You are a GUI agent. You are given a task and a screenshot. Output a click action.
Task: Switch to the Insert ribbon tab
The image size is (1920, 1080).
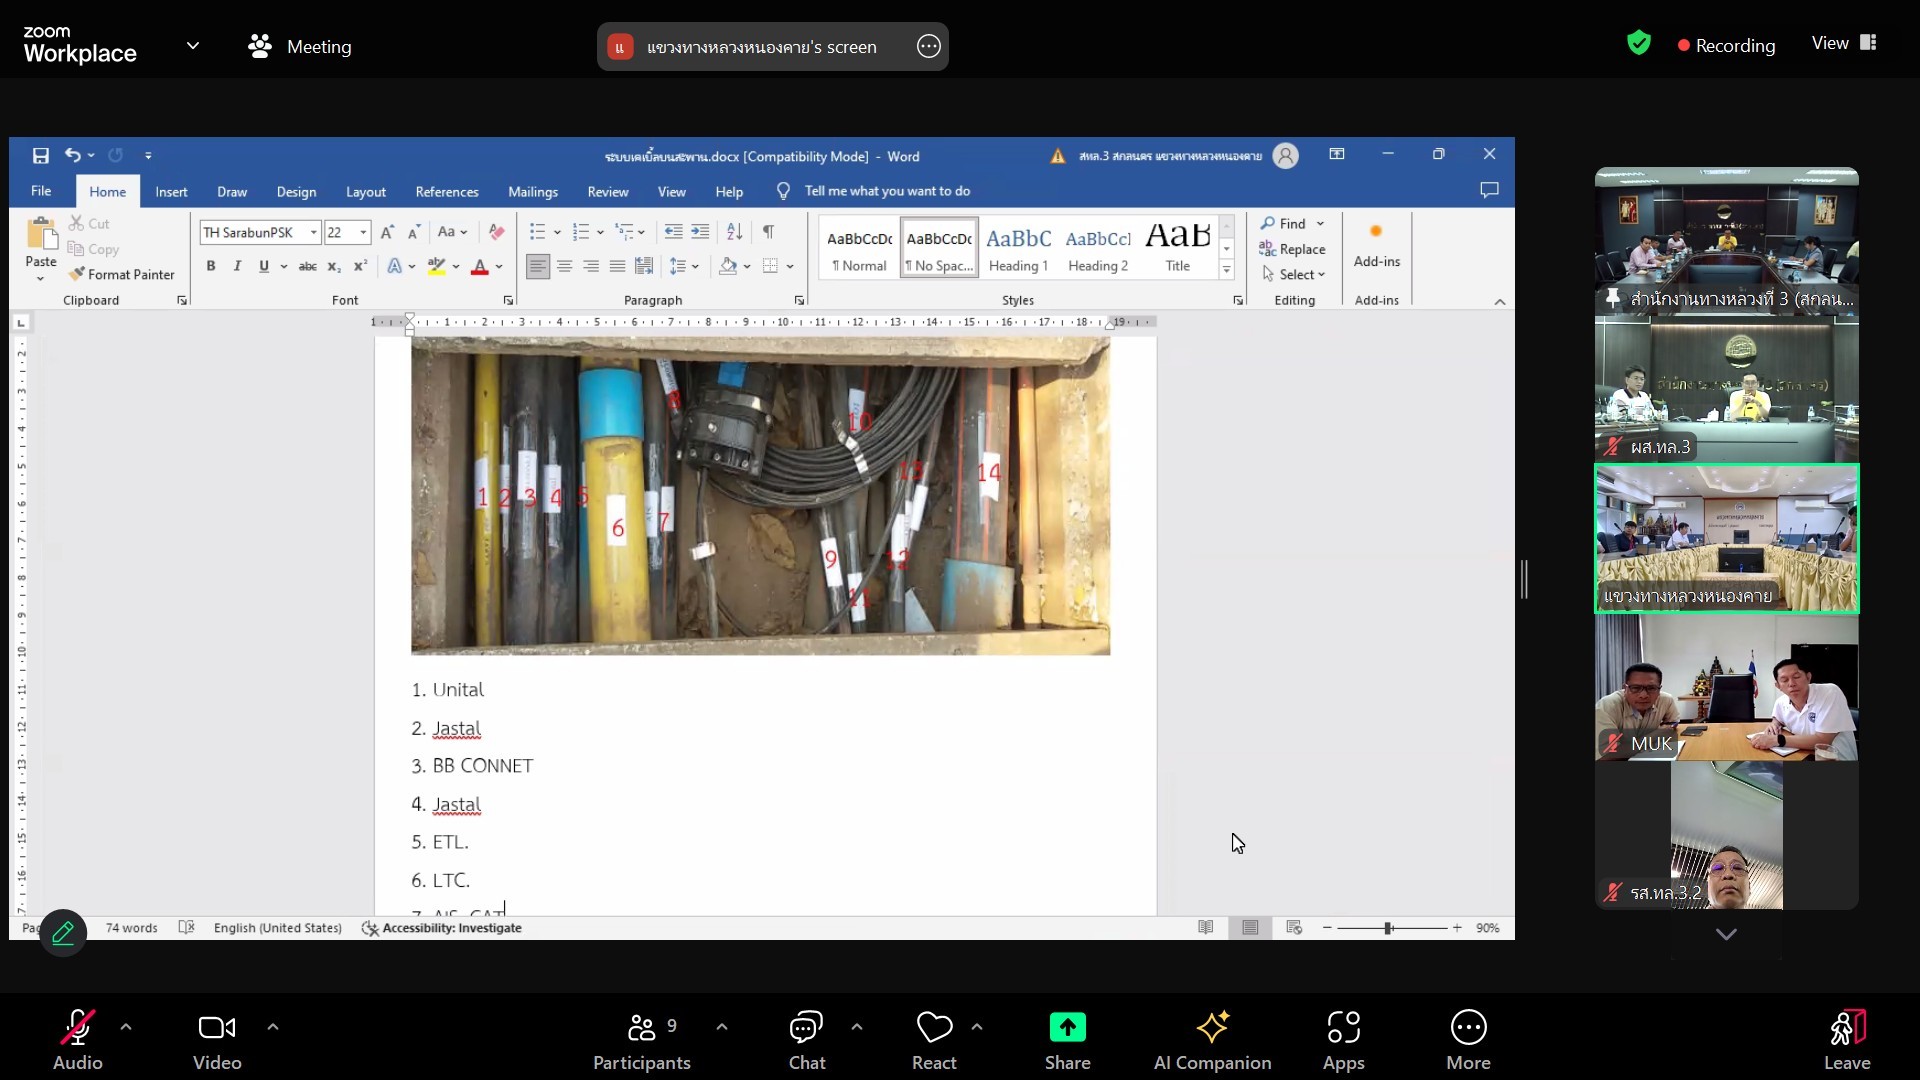(x=171, y=192)
